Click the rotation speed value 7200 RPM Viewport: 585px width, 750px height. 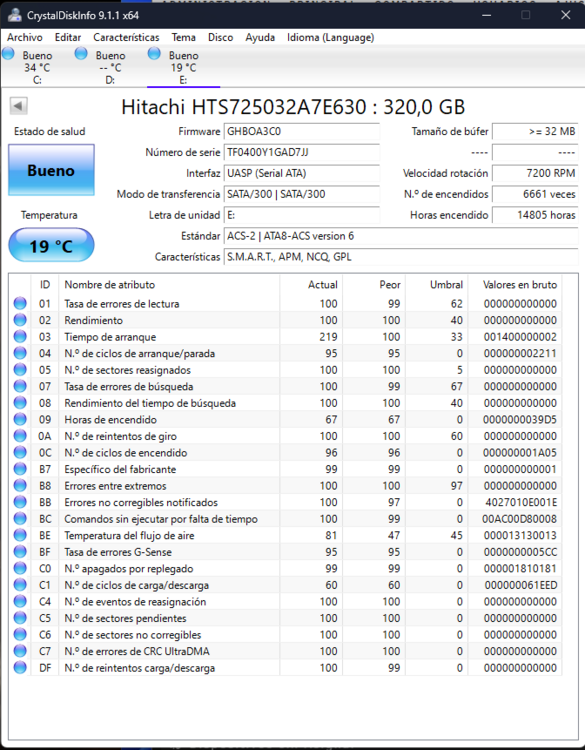[x=535, y=173]
